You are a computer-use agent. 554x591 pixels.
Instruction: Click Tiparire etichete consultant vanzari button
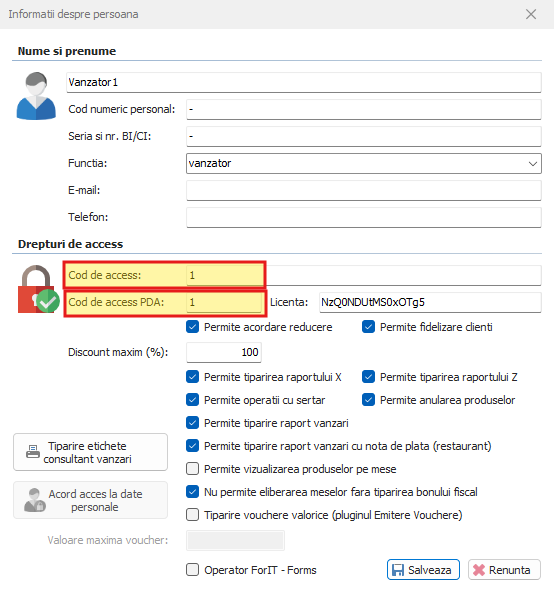click(90, 452)
